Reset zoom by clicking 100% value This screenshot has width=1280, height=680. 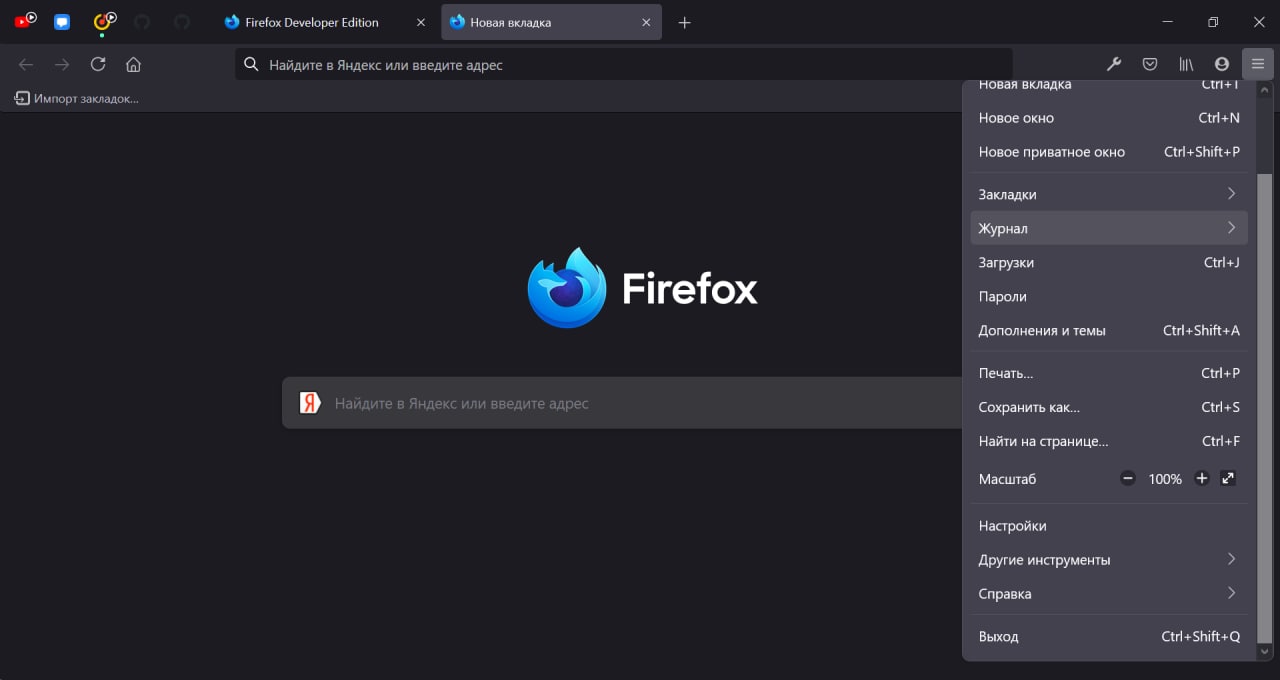[x=1165, y=479]
